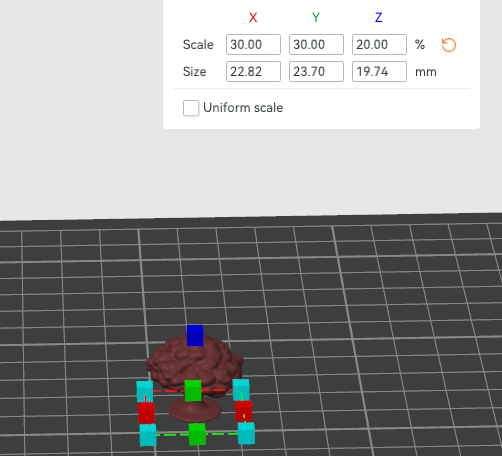Viewport: 502px width, 456px height.
Task: Pick the front-left cyan corner handle
Action: click(x=148, y=435)
